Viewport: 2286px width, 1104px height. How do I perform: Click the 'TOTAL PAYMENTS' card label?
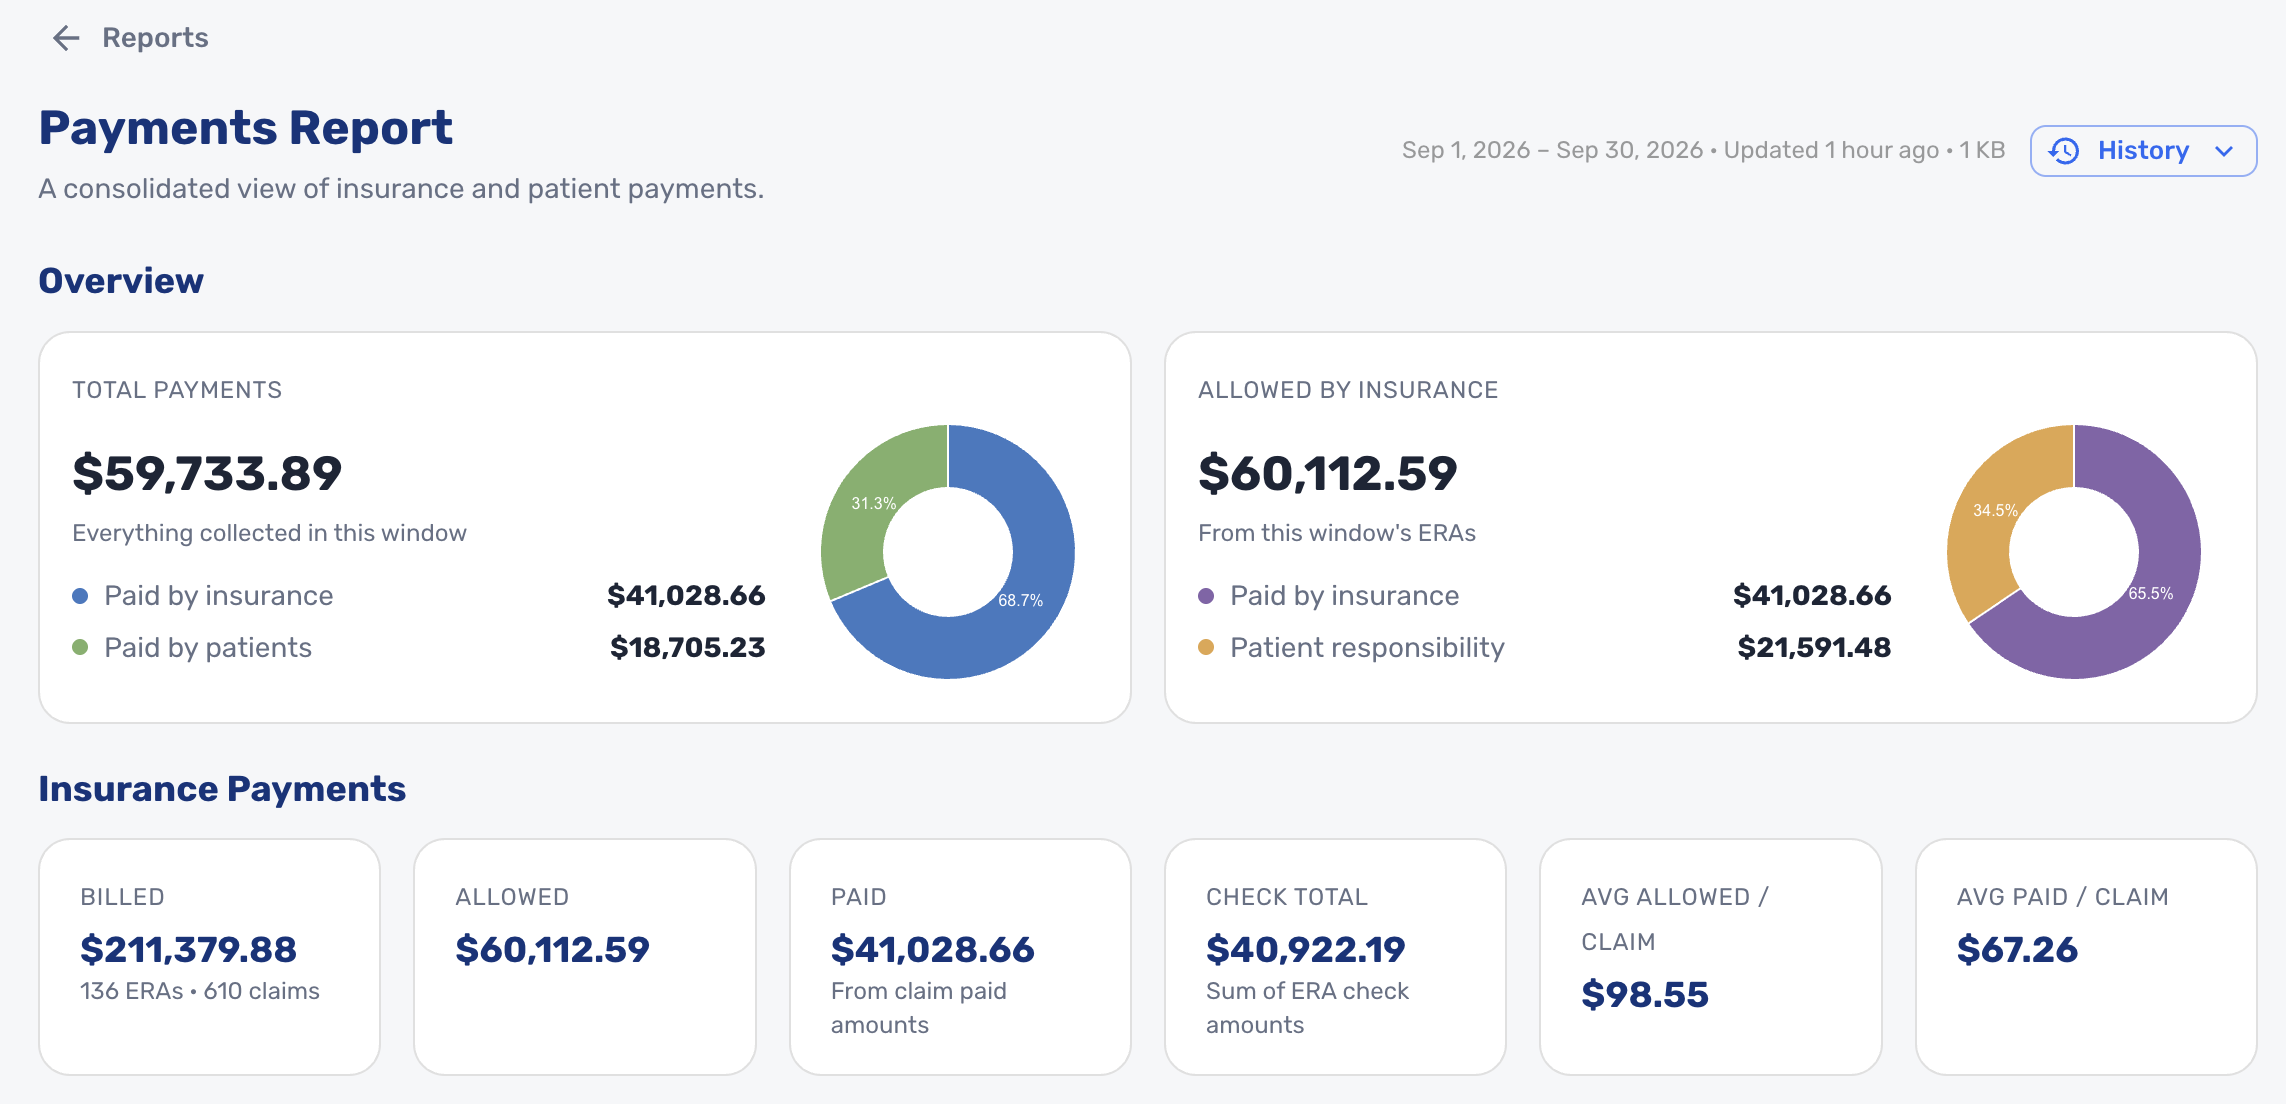[x=177, y=390]
